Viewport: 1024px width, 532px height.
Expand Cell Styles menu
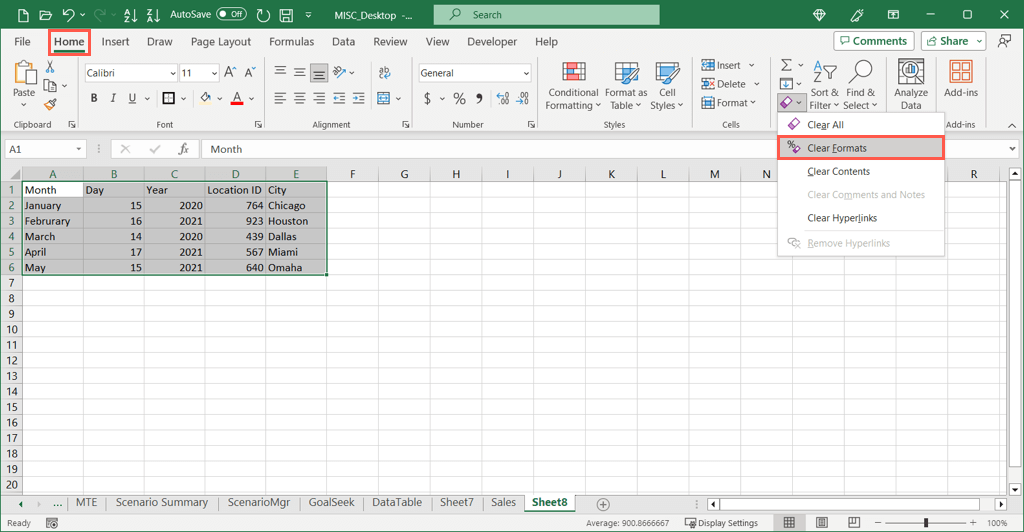(667, 86)
